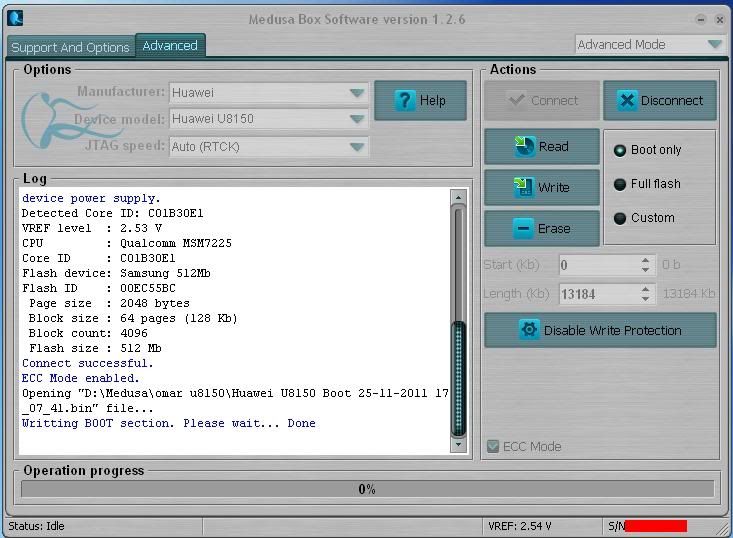Decrease the Length (Kb) value with down arrow
The image size is (733, 538).
pyautogui.click(x=646, y=299)
